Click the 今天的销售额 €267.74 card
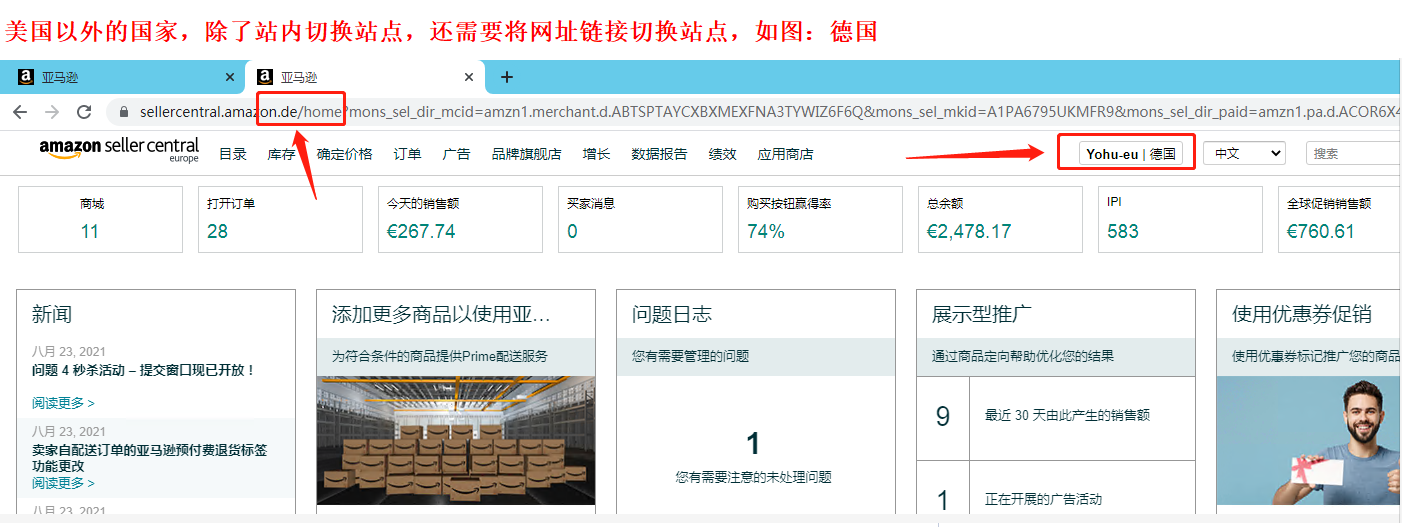 pyautogui.click(x=460, y=220)
